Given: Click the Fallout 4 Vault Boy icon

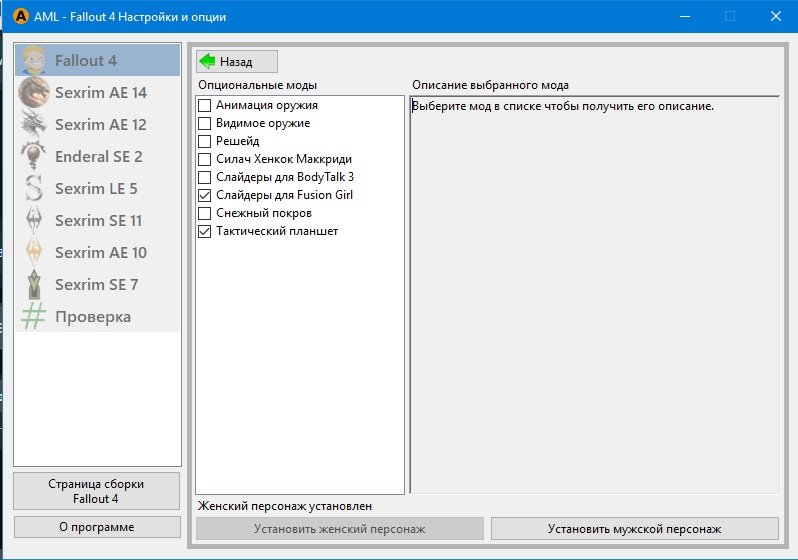Looking at the screenshot, I should 34,60.
